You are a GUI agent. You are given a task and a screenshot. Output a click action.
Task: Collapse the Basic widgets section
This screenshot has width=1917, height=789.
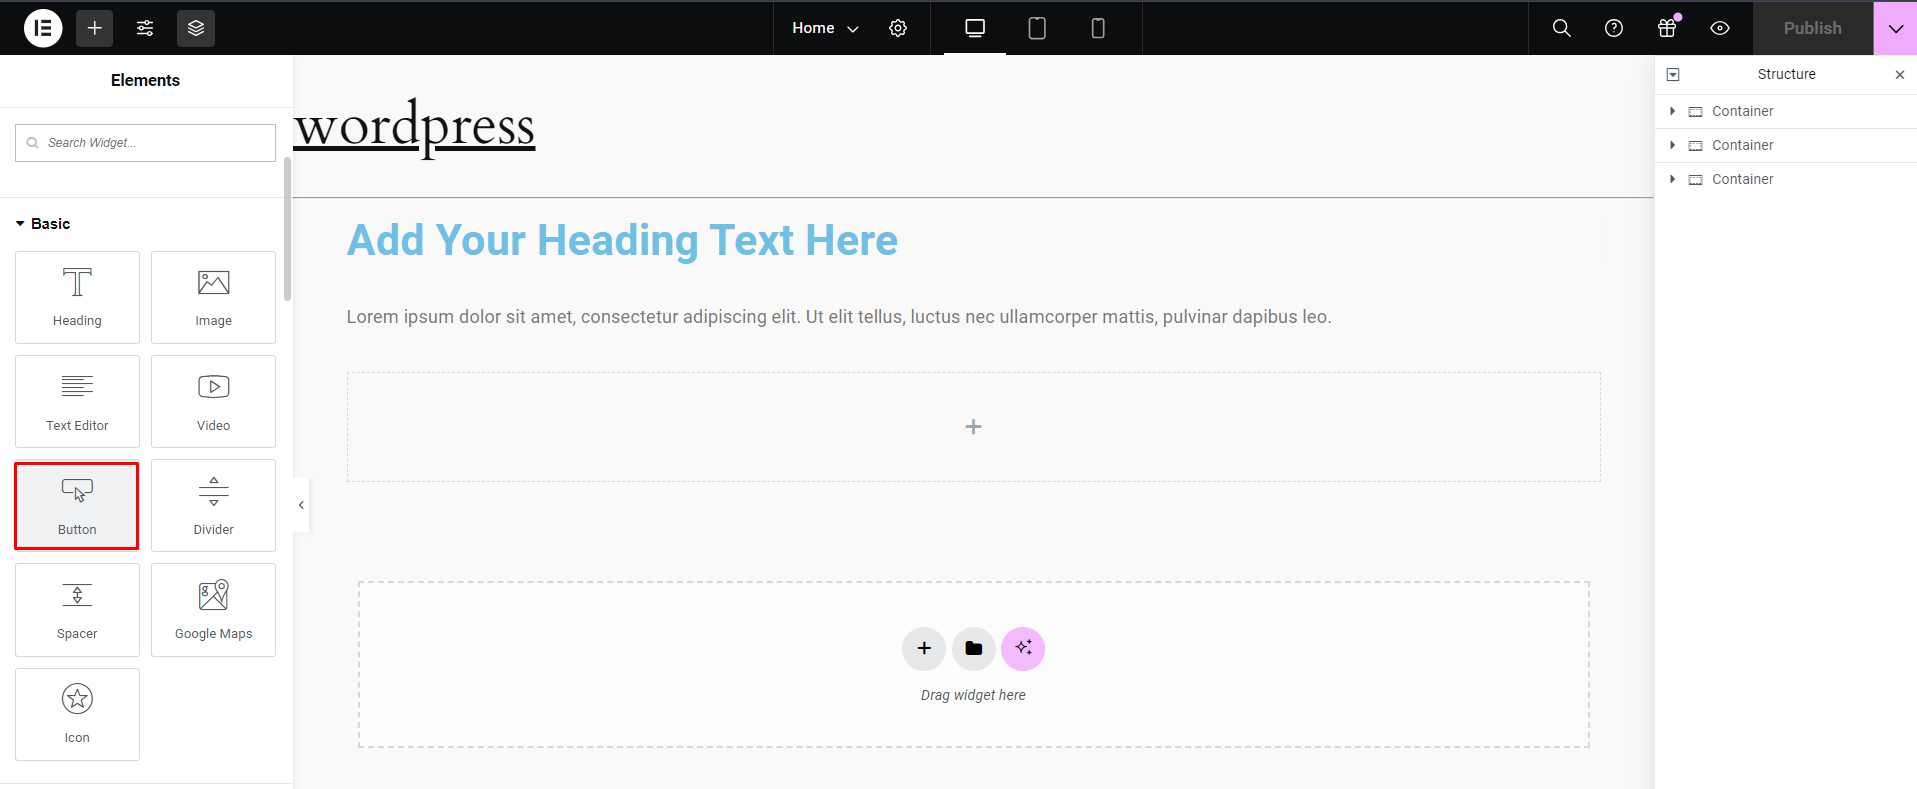(20, 224)
